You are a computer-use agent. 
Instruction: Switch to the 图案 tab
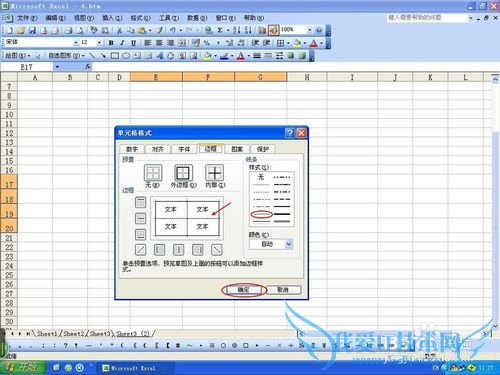pos(237,149)
